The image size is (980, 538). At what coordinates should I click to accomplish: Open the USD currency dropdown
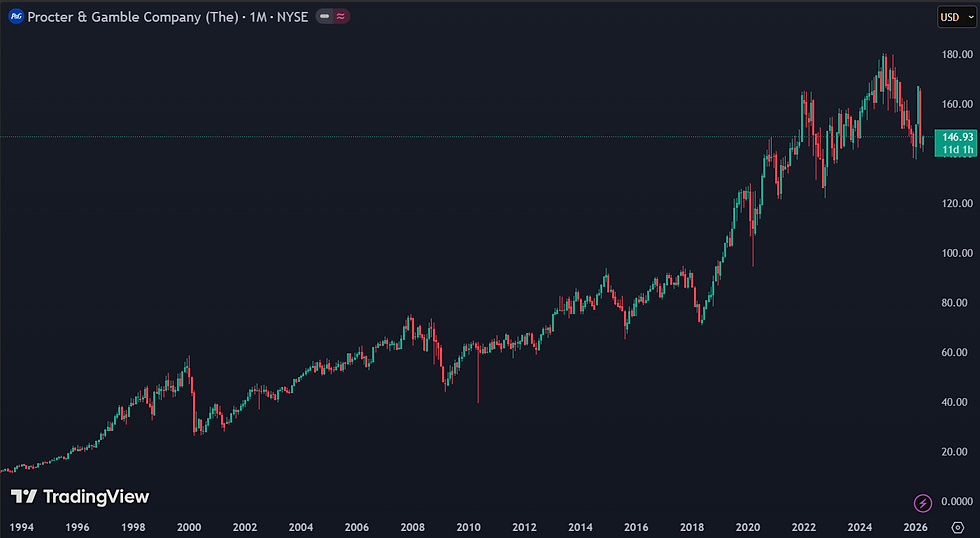pyautogui.click(x=957, y=17)
